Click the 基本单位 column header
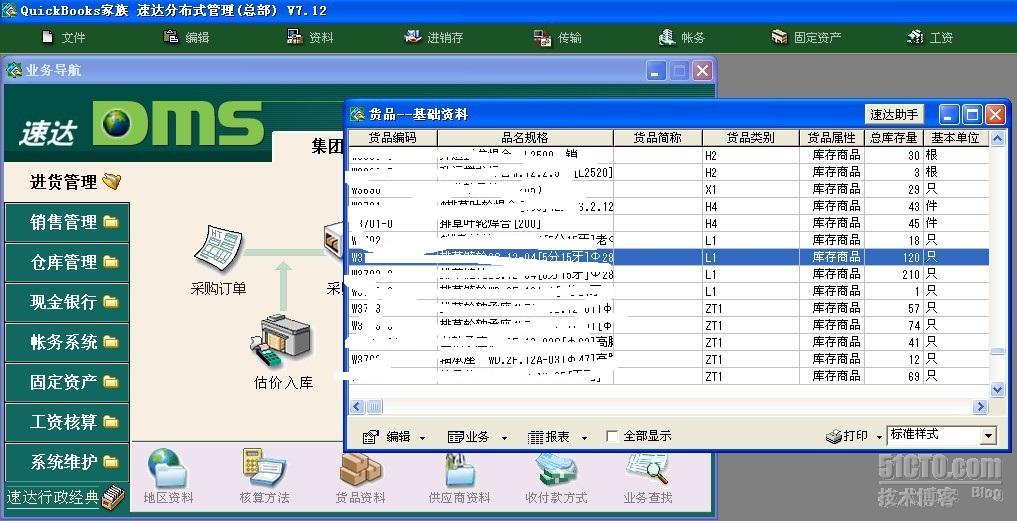The image size is (1017, 521). (956, 138)
